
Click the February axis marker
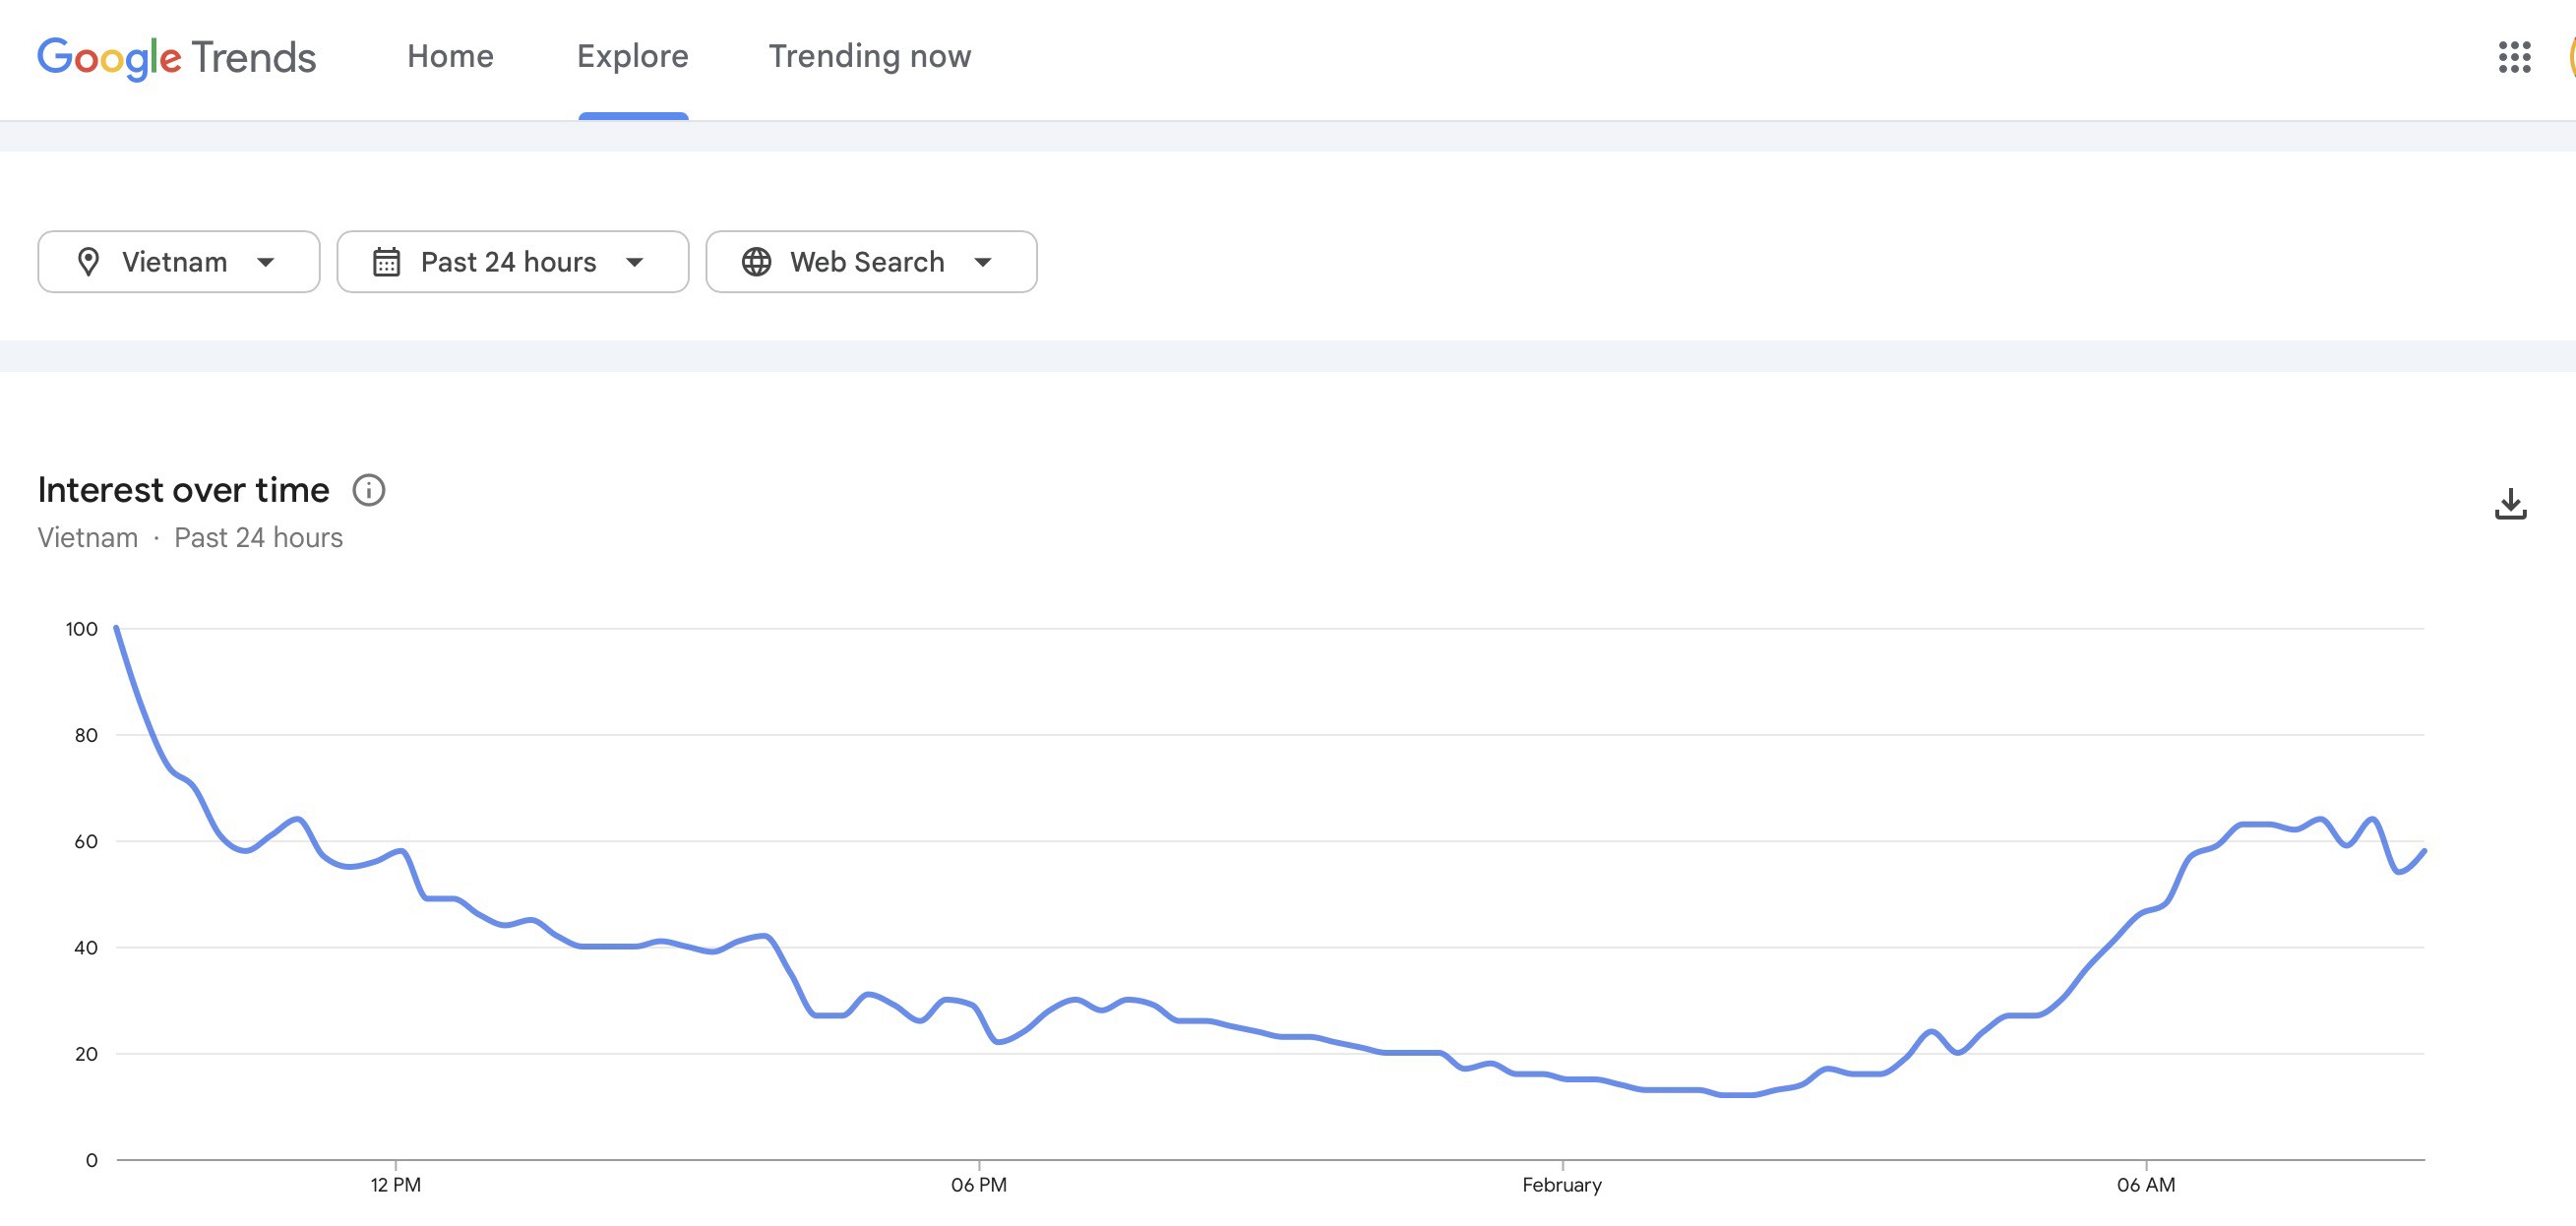click(1561, 1185)
